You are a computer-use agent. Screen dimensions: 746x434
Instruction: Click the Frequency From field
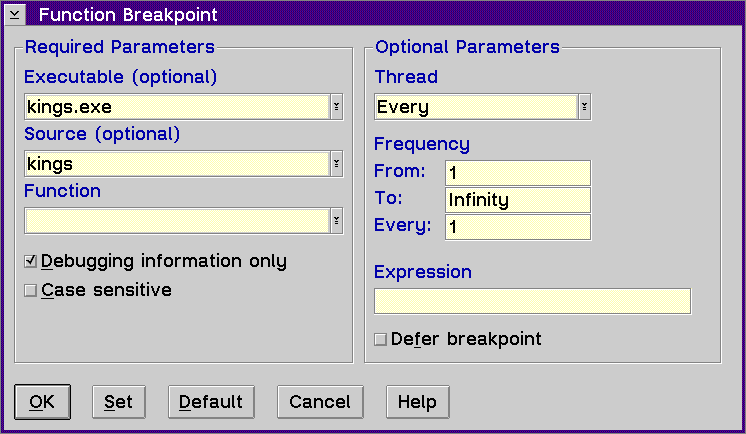tap(518, 173)
